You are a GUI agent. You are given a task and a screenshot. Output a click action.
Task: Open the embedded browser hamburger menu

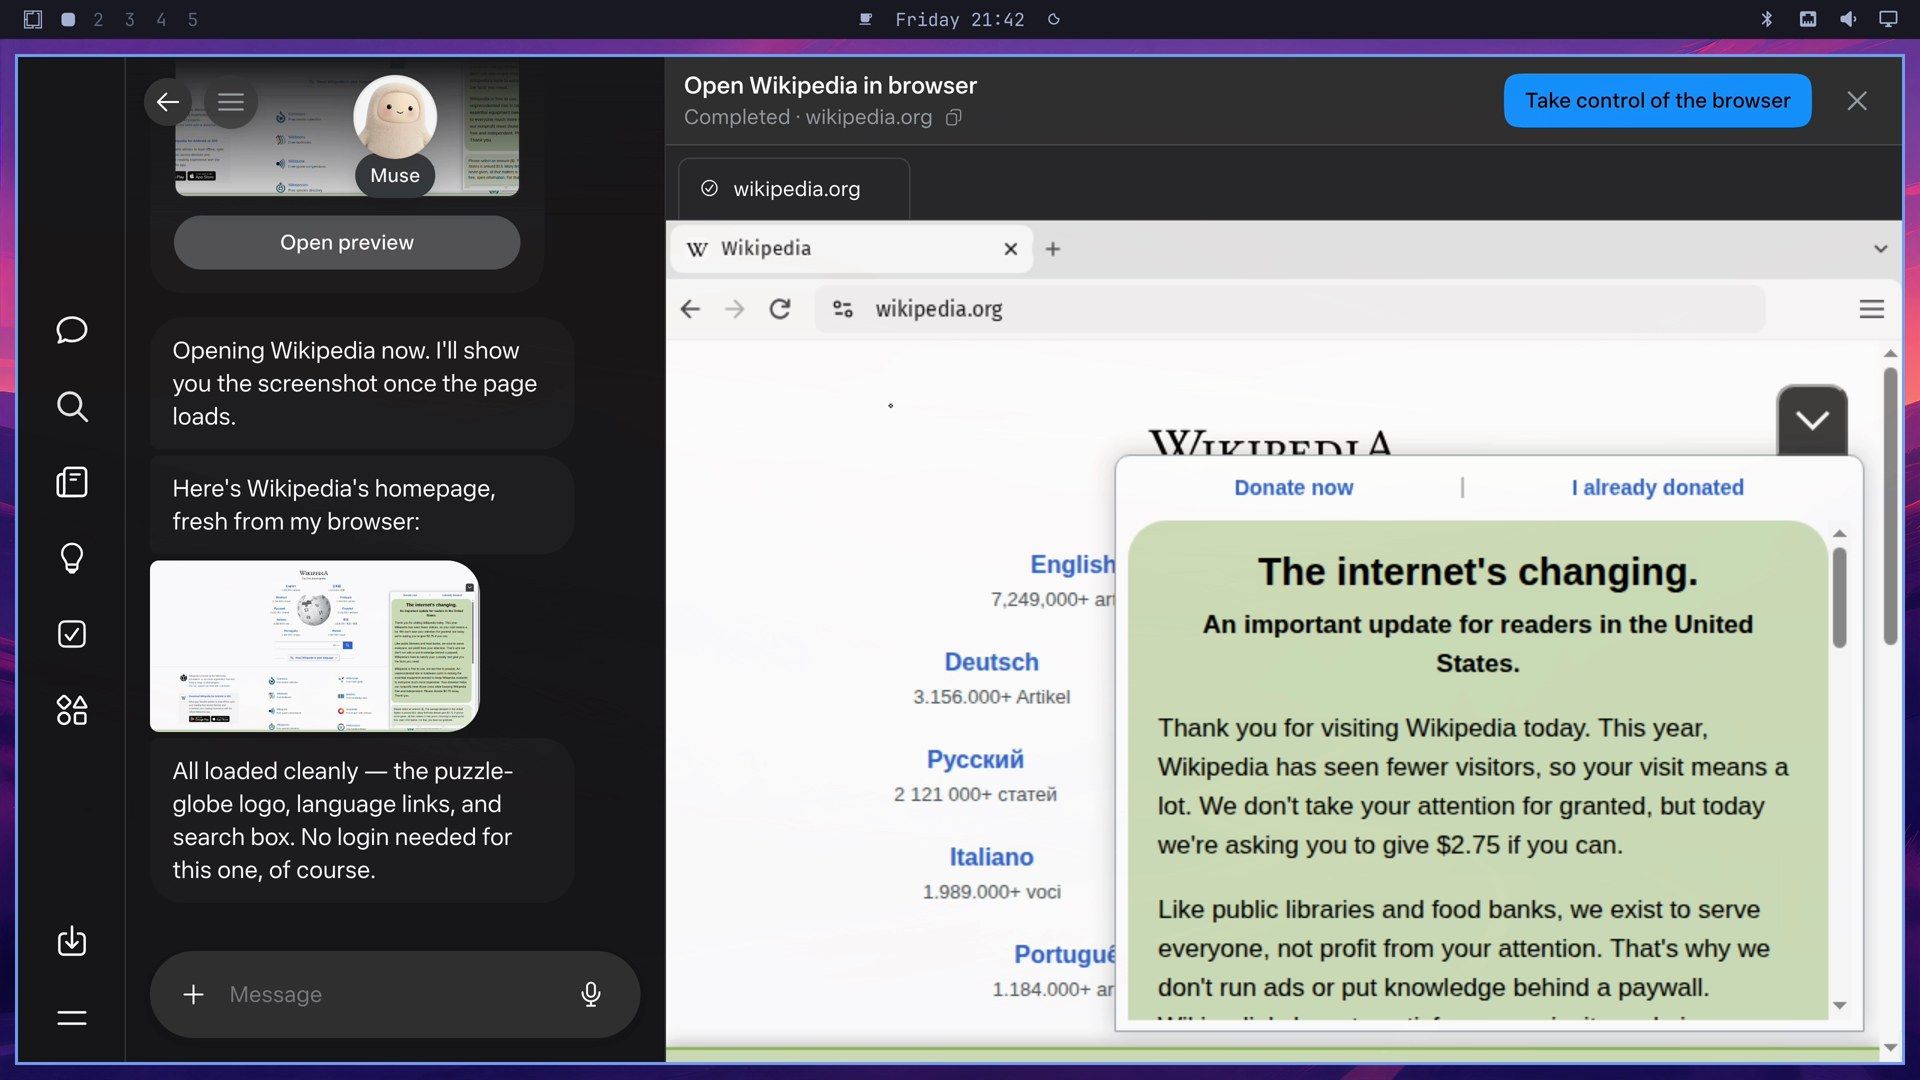(1872, 309)
